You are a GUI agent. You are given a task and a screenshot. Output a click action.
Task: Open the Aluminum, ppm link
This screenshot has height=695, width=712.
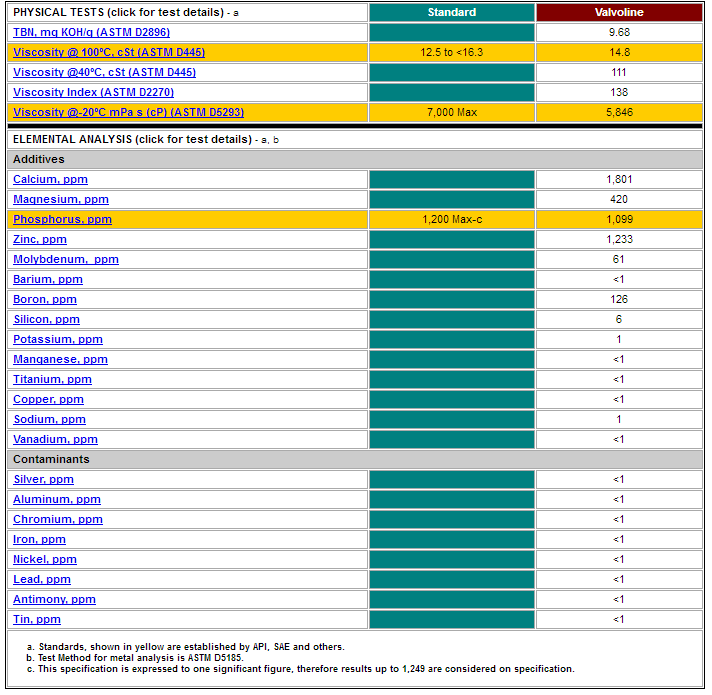click(57, 499)
